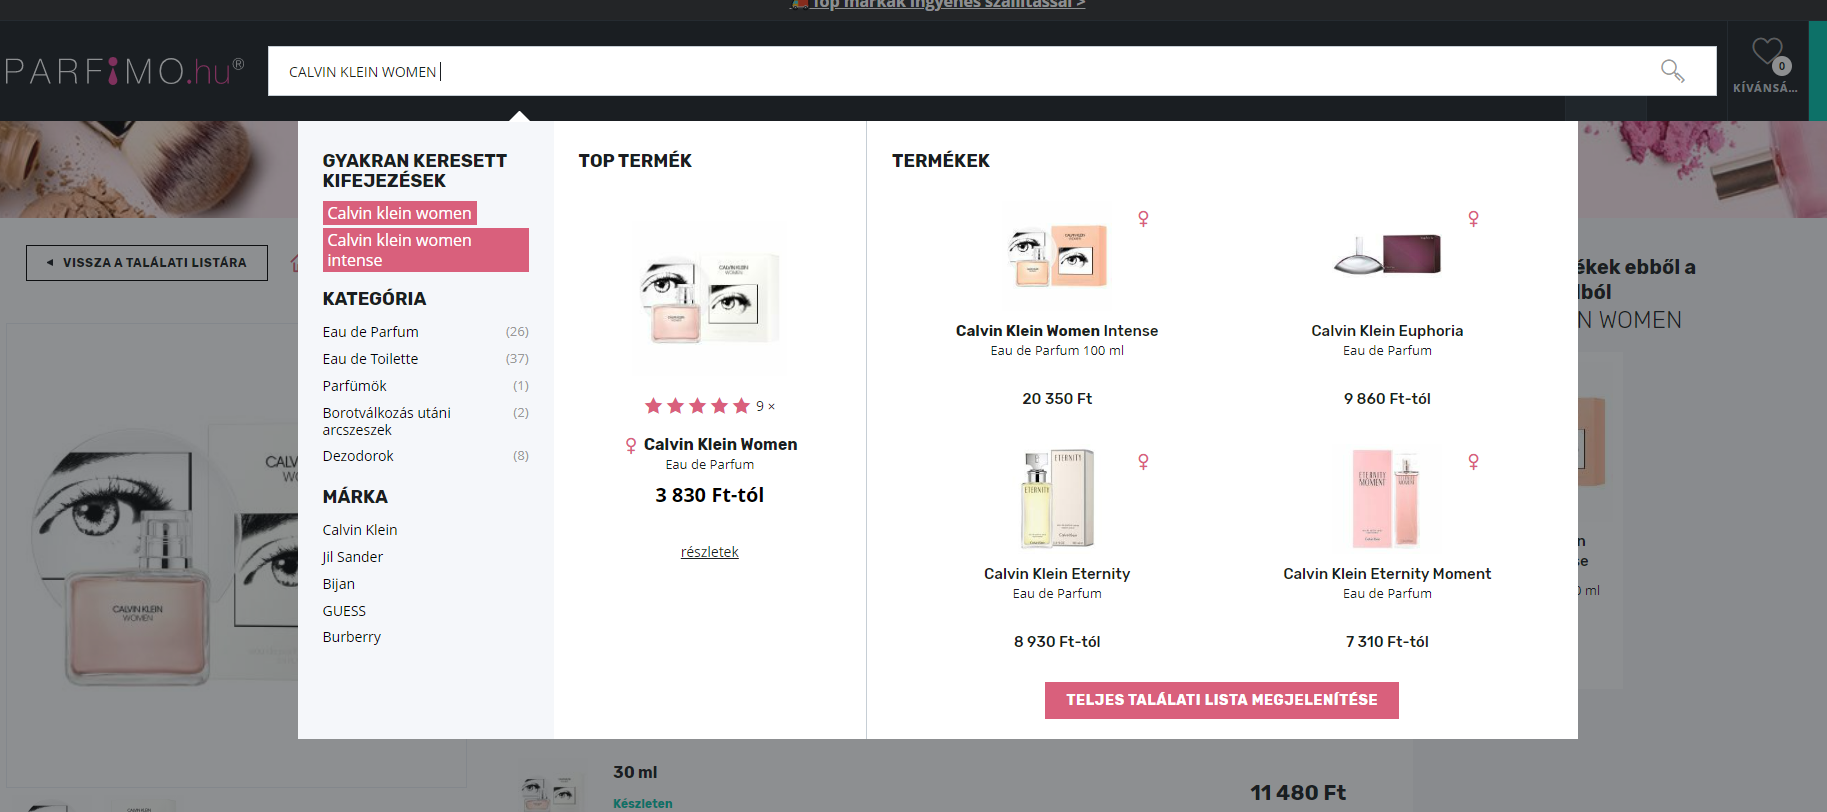The image size is (1827, 812).
Task: Select the top product Calvin Klein Women image
Action: (709, 297)
